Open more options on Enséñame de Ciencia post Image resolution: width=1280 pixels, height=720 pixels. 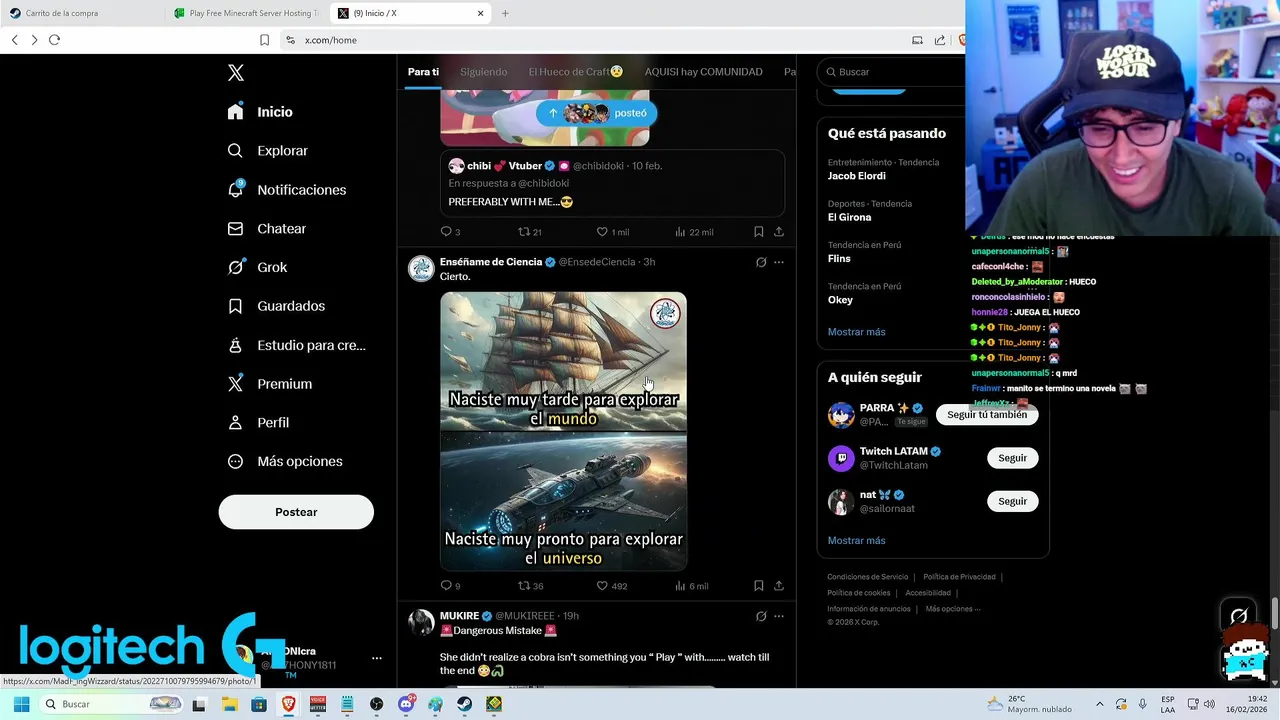pos(779,262)
